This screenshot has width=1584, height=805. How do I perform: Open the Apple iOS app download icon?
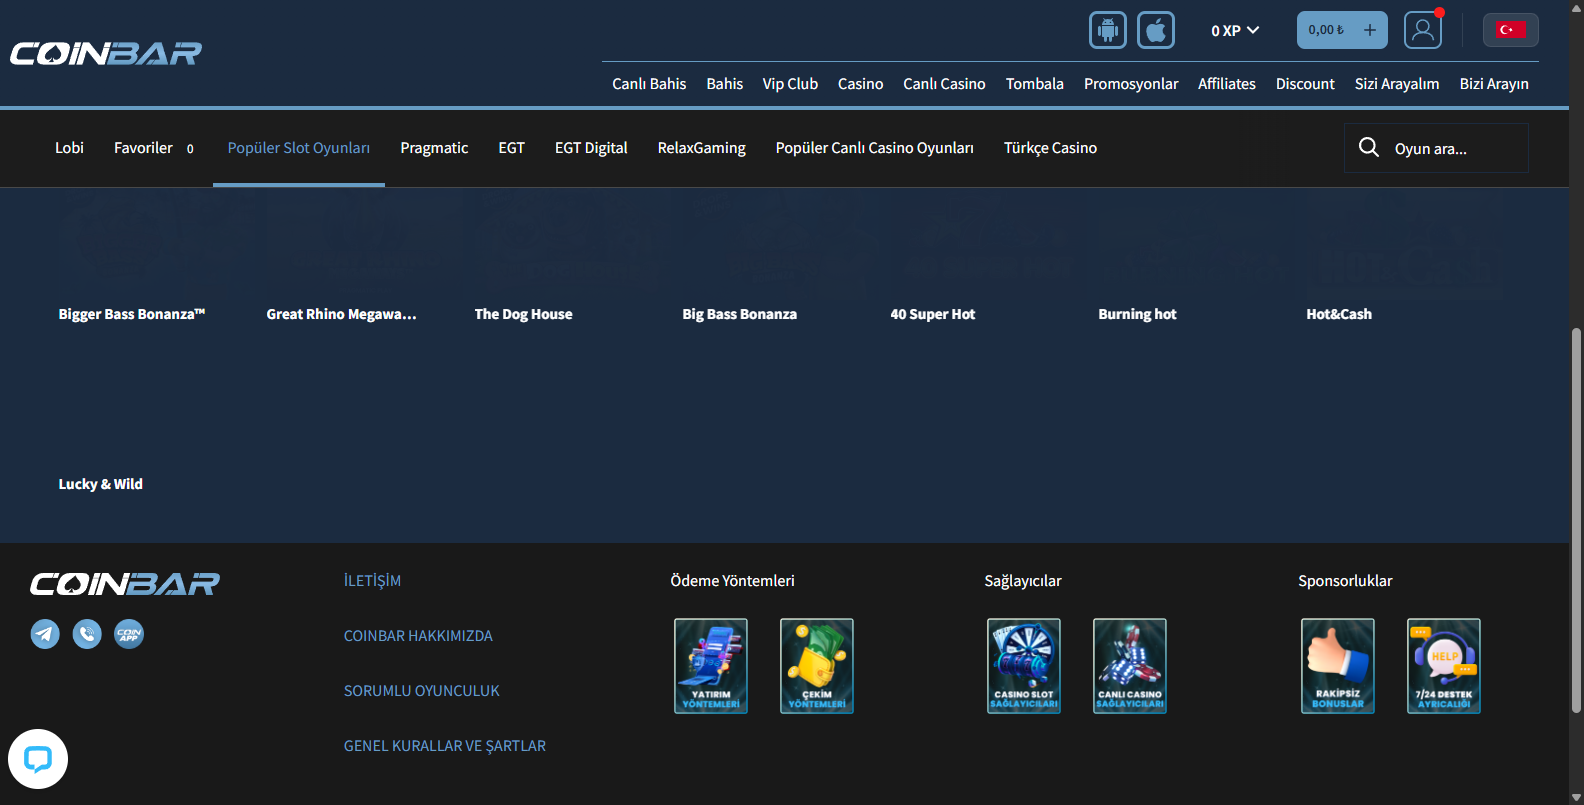coord(1156,30)
